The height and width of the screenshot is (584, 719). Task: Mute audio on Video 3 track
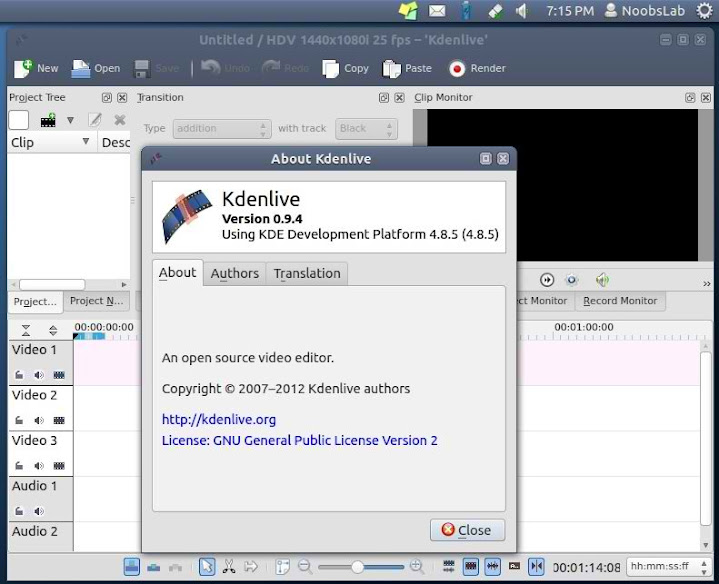(39, 466)
